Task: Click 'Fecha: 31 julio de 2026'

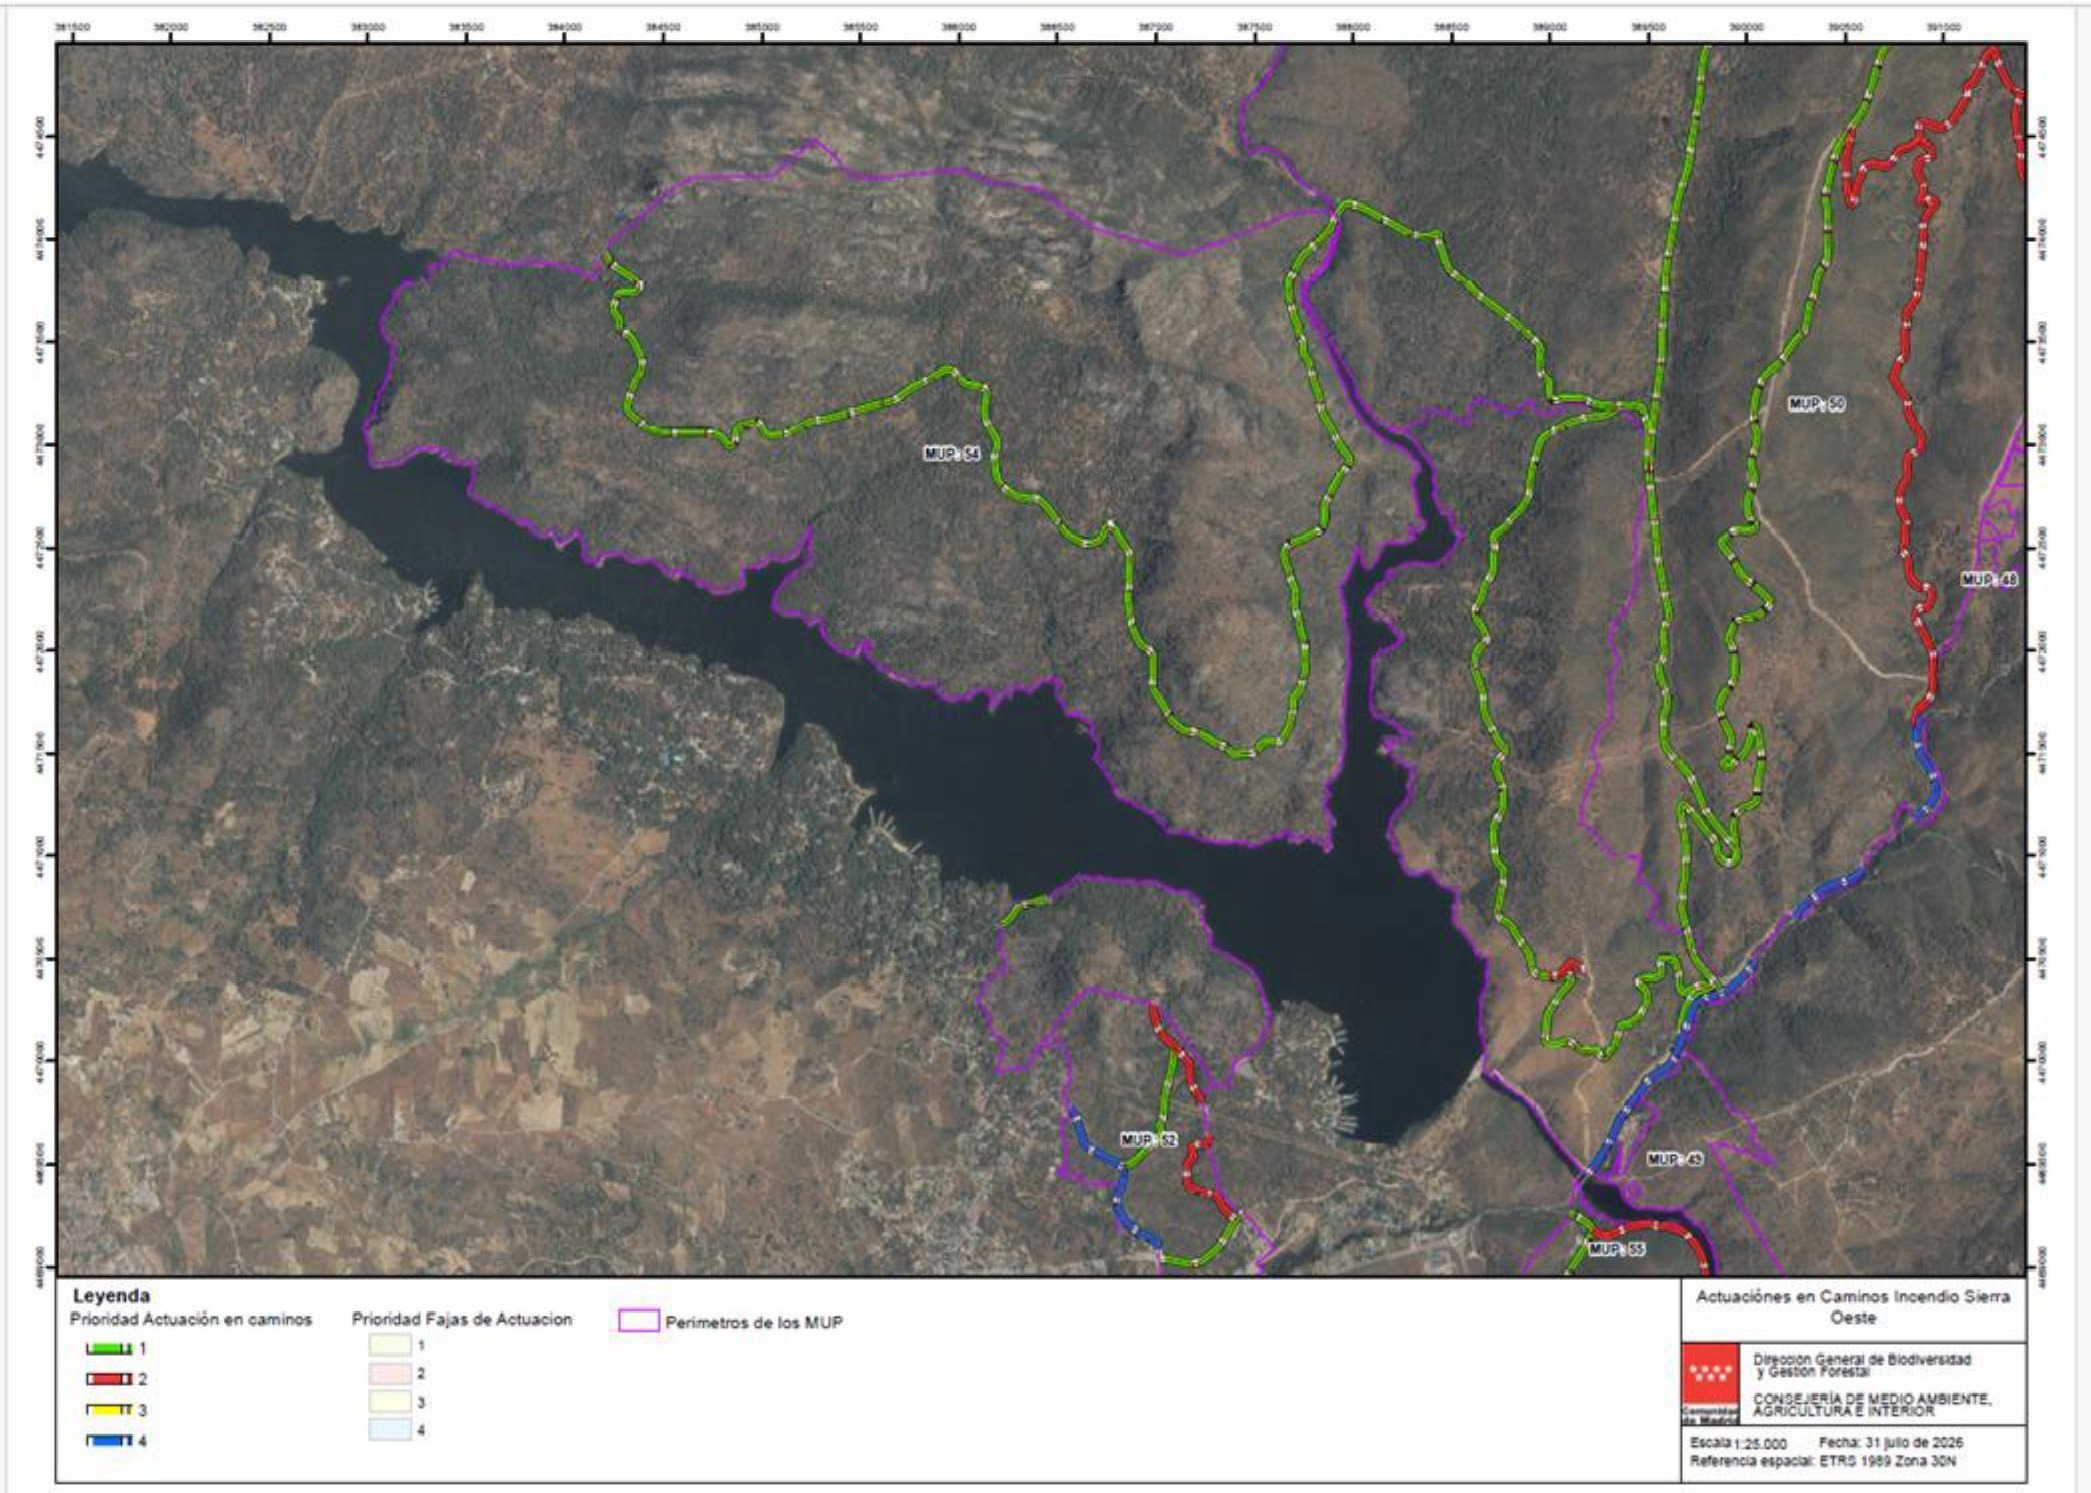Action: (1891, 1443)
